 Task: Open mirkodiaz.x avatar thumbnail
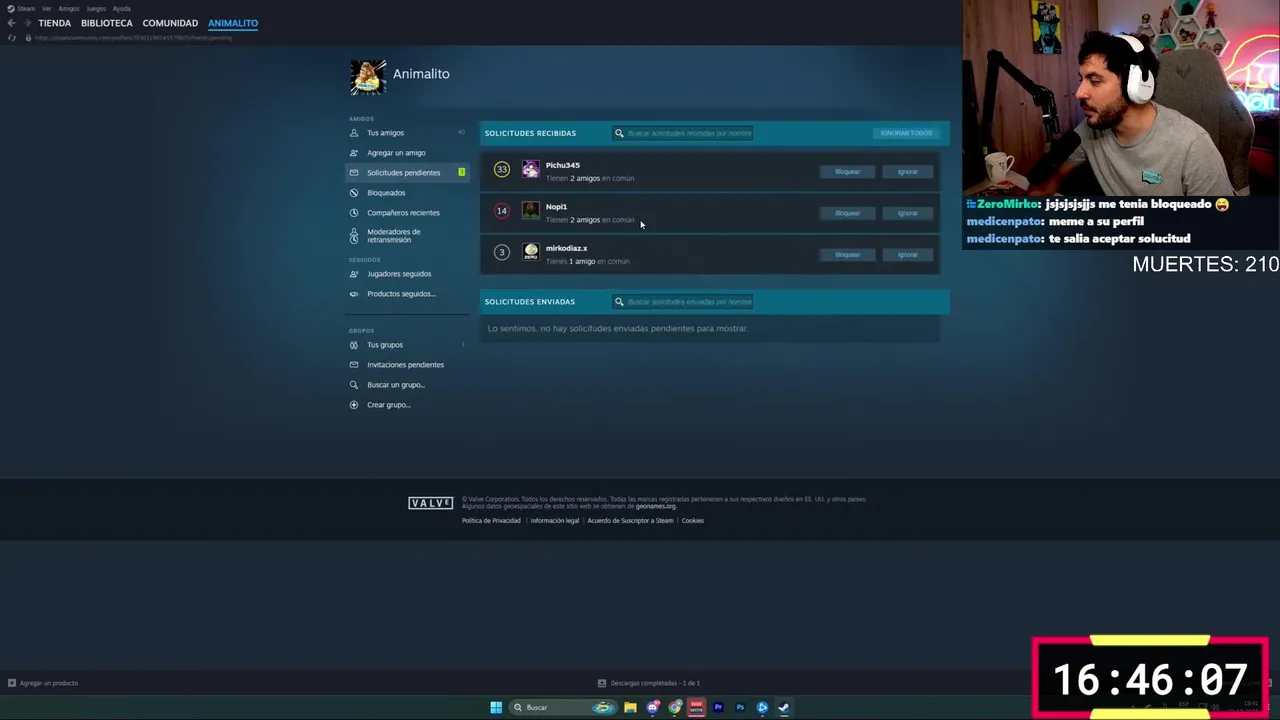click(531, 252)
